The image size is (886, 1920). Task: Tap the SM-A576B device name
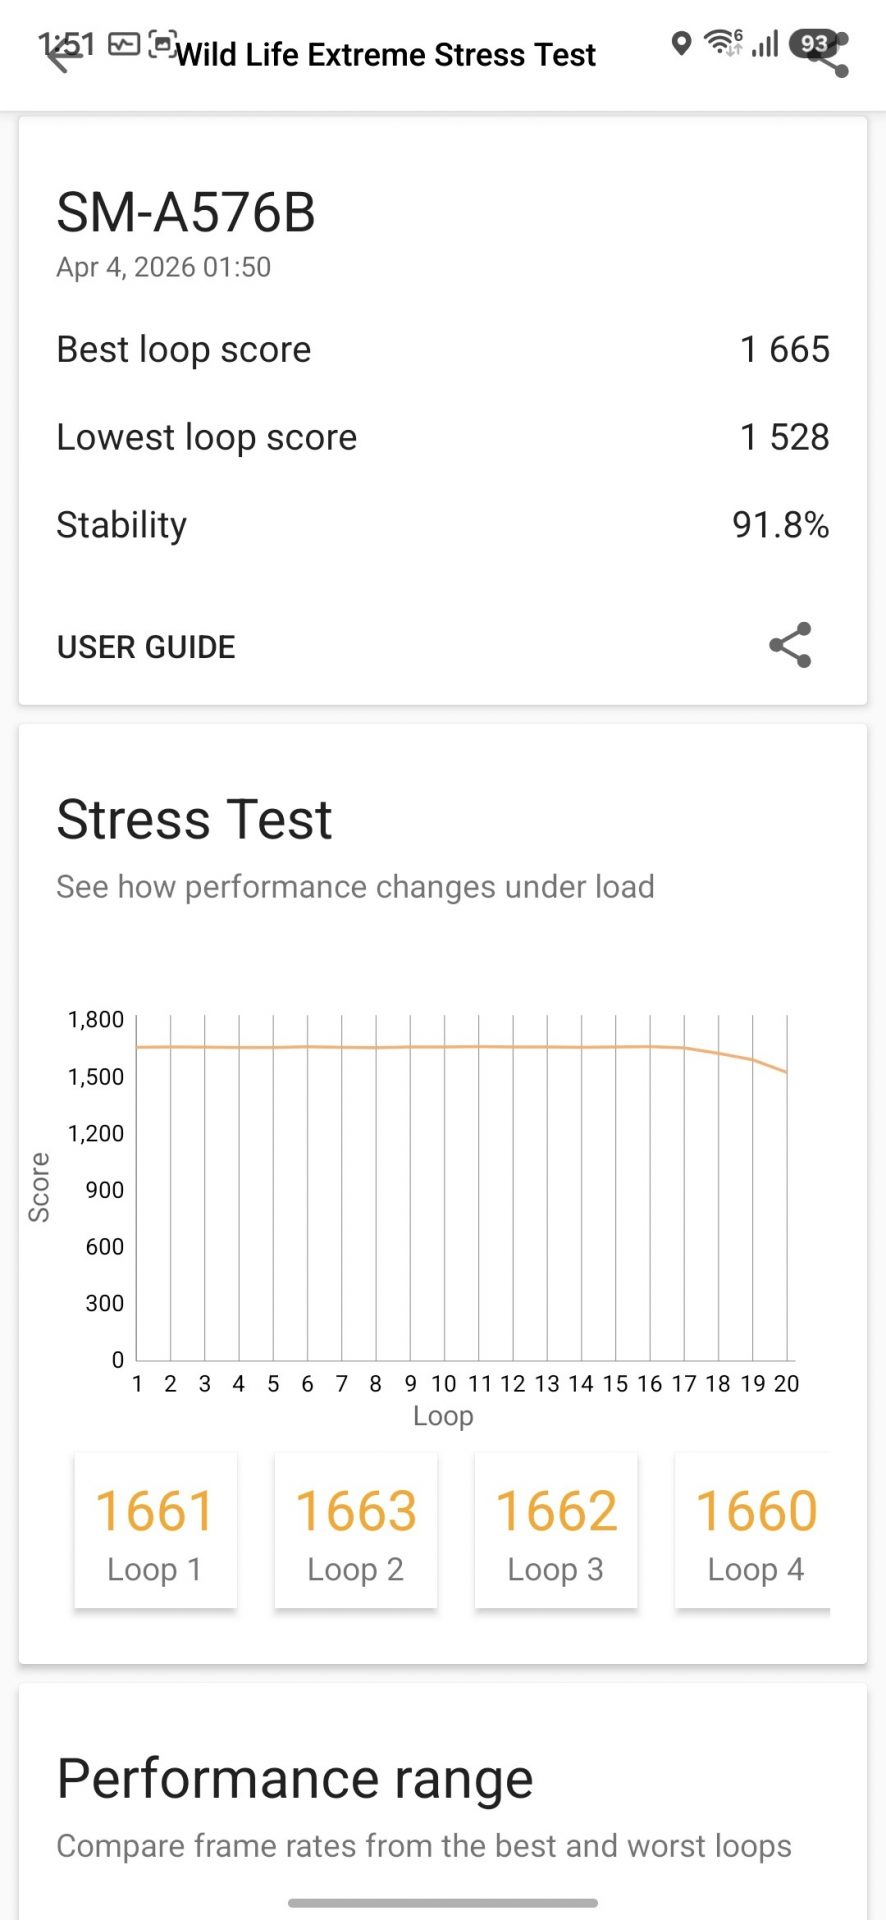point(186,212)
